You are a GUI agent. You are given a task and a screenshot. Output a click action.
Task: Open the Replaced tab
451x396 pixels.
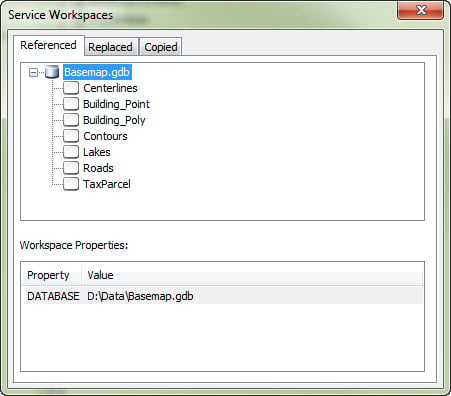point(111,47)
